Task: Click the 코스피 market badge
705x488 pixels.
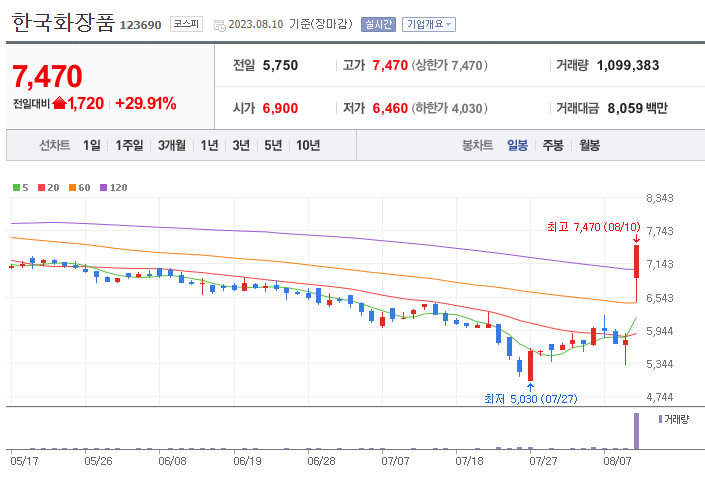Action: tap(186, 24)
